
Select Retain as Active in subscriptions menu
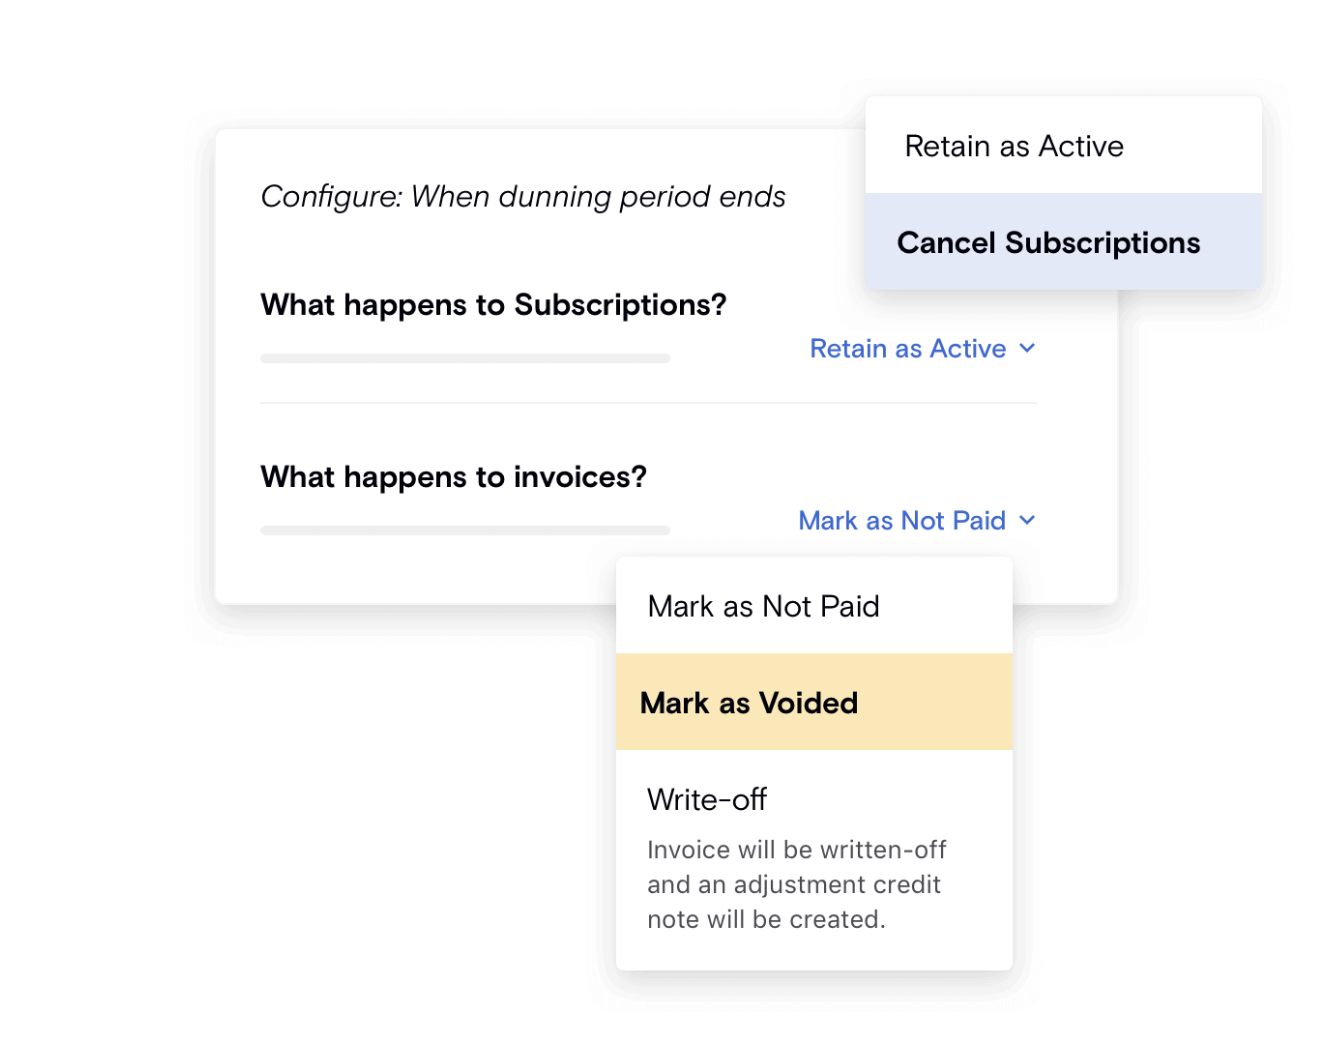(1014, 146)
